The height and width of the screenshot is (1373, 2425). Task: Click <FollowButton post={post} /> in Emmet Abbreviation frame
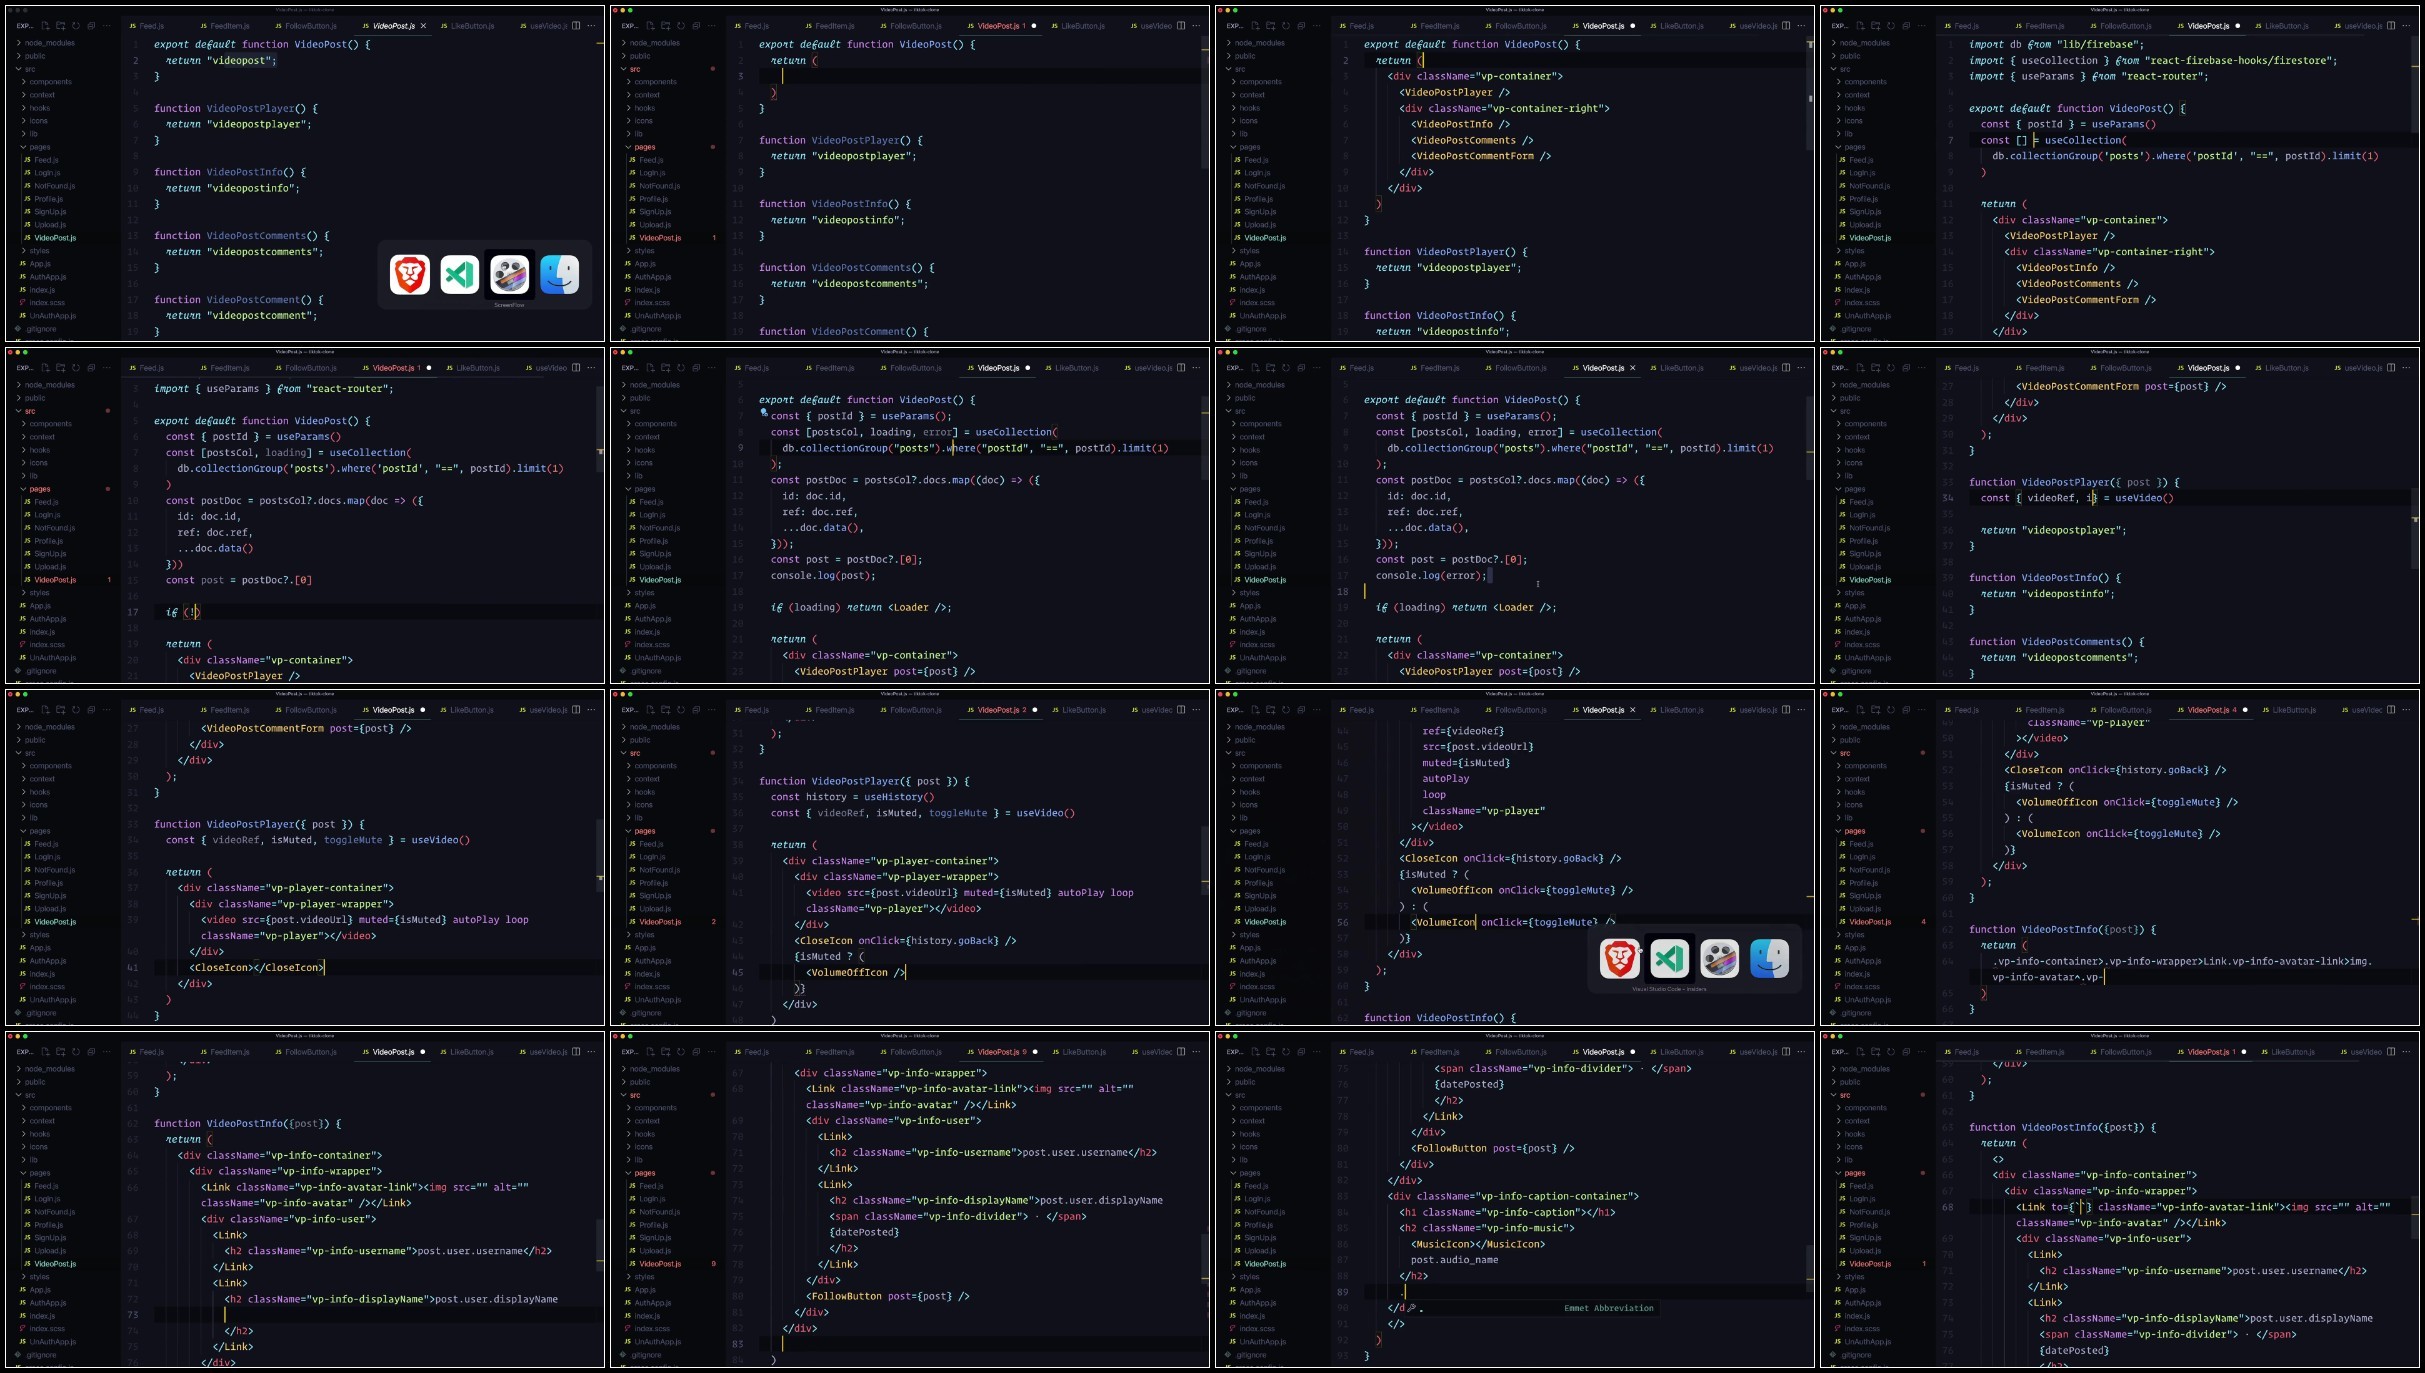point(1492,1148)
